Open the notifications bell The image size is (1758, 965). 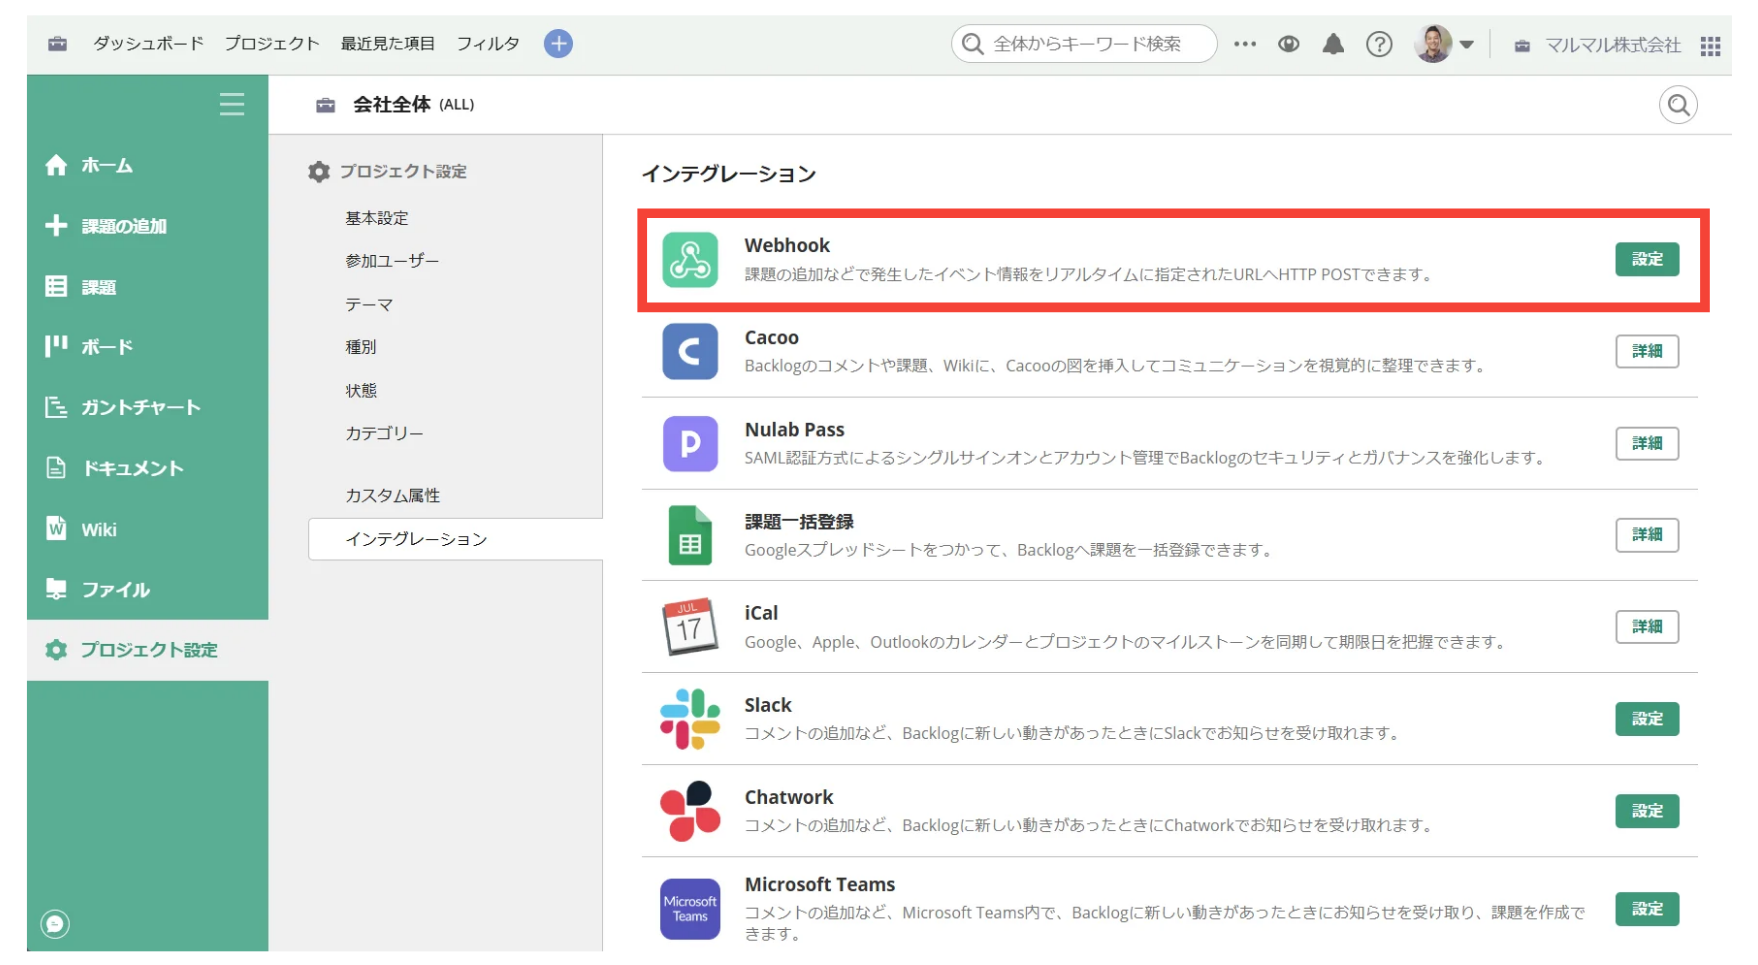pyautogui.click(x=1333, y=44)
